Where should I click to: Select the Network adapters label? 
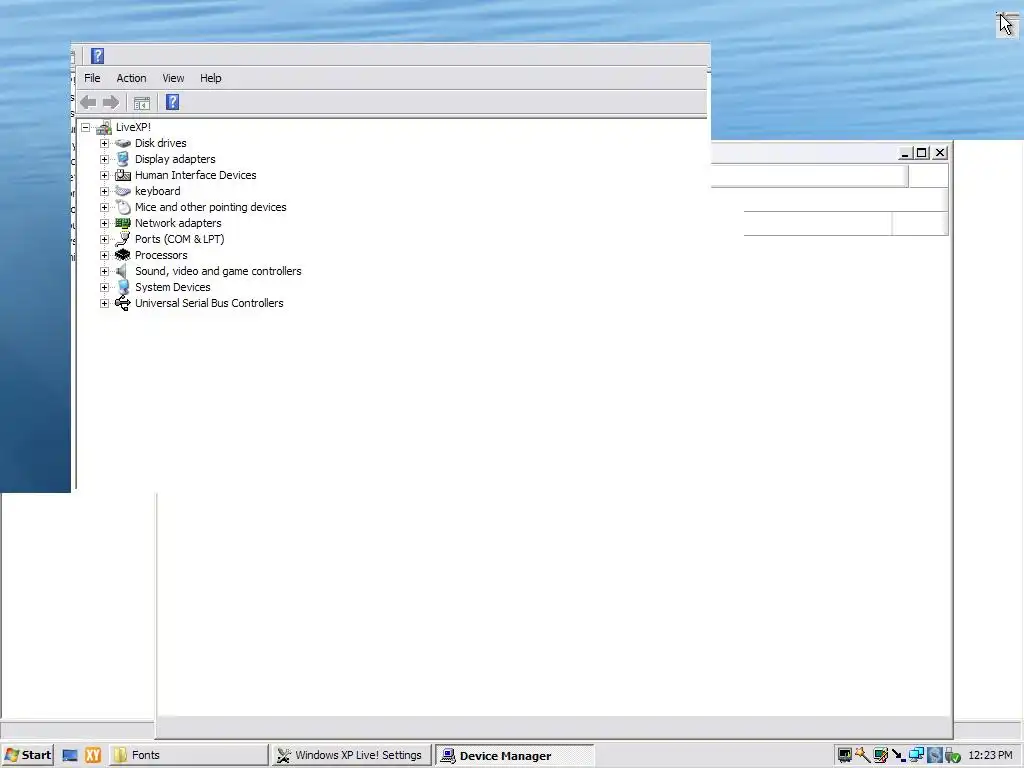[x=178, y=223]
